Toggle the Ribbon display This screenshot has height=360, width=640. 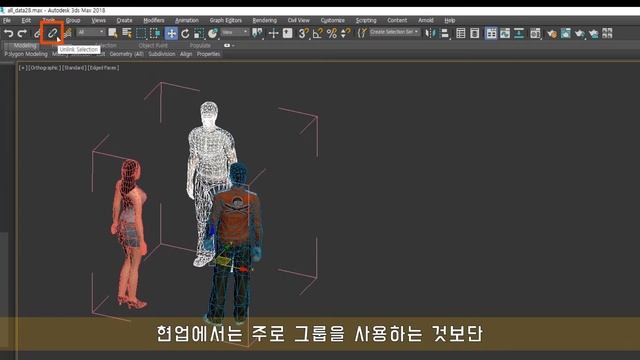(x=491, y=33)
